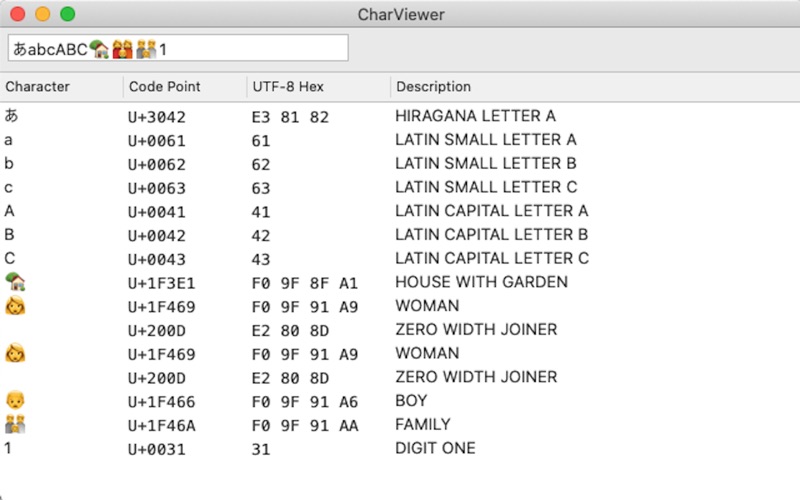
Task: Select the U+3042 code point cell
Action: pyautogui.click(x=157, y=117)
